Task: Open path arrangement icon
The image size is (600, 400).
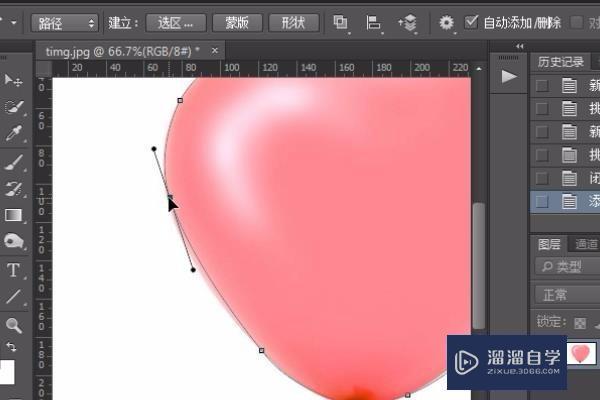Action: (408, 23)
